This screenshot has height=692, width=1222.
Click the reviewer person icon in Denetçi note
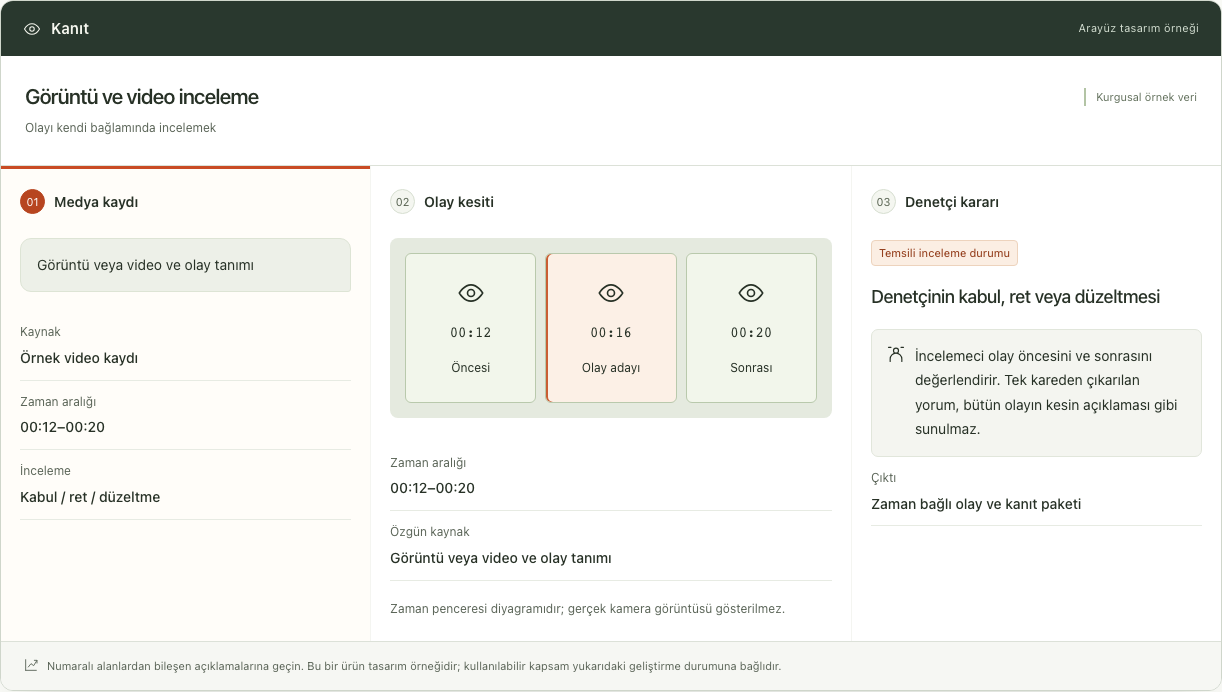pos(896,354)
